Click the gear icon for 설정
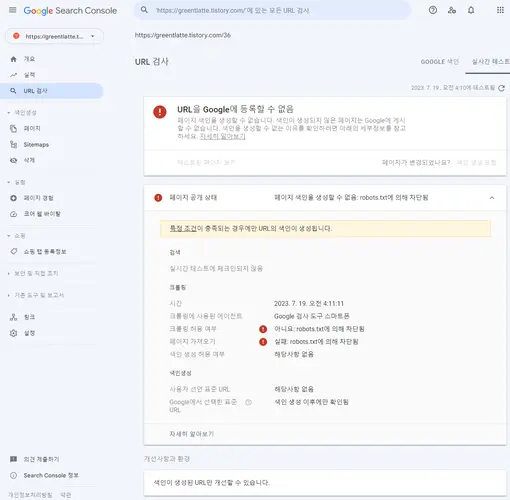510x500 pixels. point(13,333)
